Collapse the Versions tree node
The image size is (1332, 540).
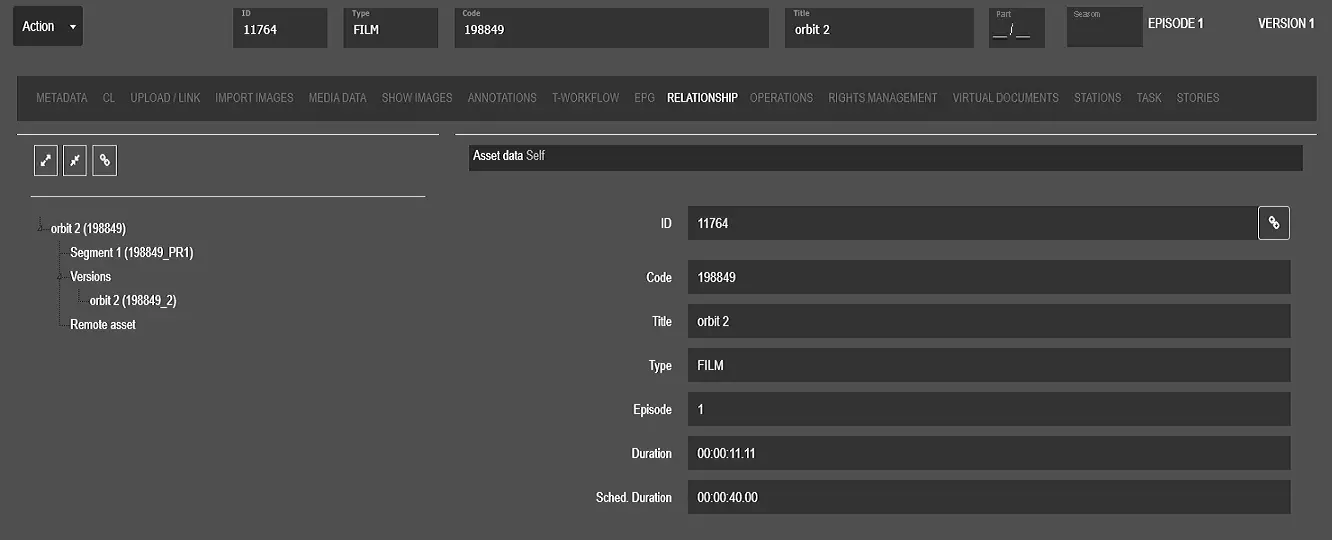[x=59, y=277]
